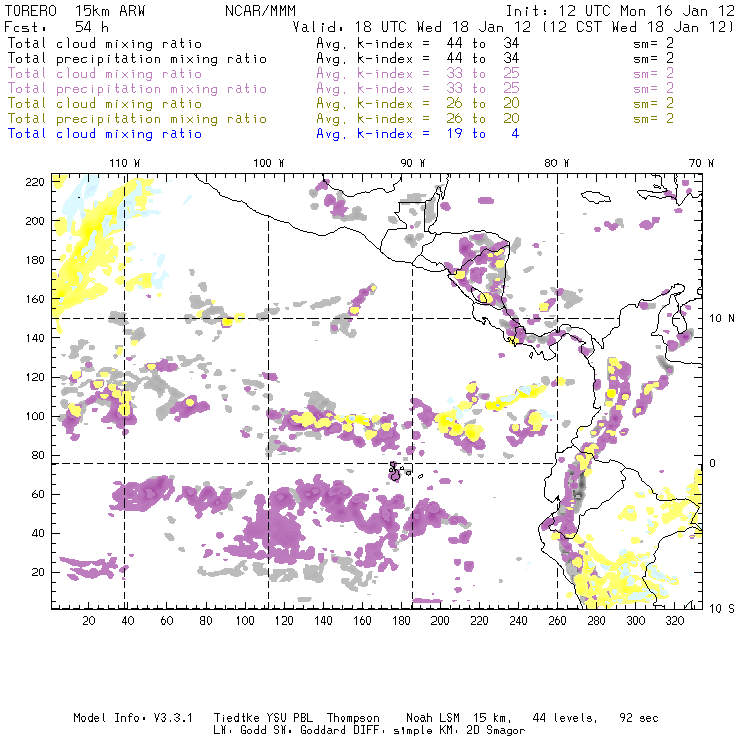Viewport: 740px width, 740px height.
Task: Click 'Thompson' in the model info footer
Action: [353, 718]
